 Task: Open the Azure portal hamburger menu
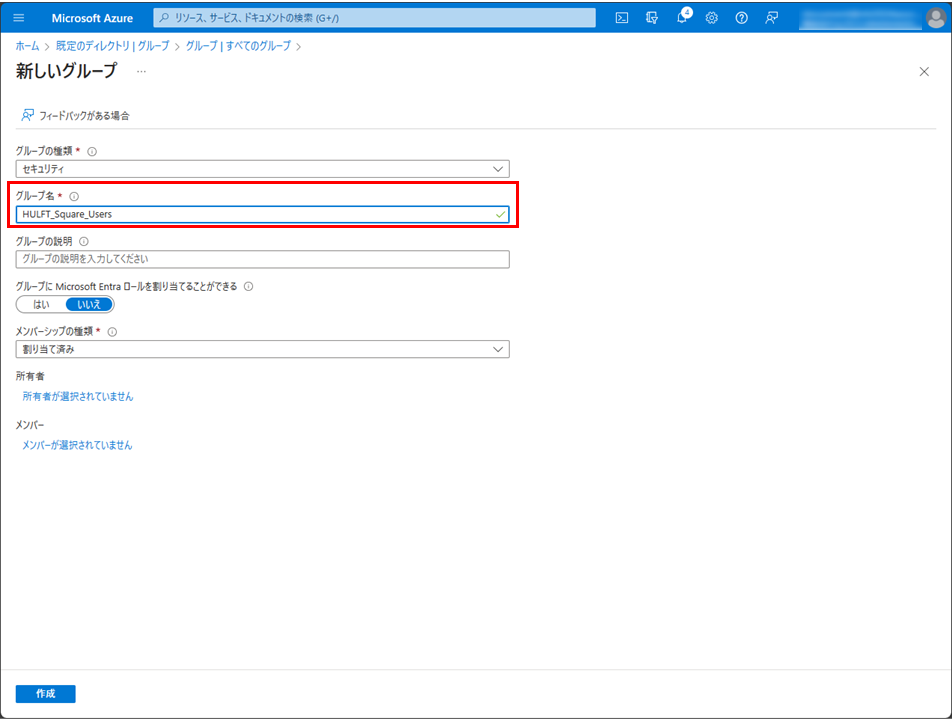[x=19, y=18]
